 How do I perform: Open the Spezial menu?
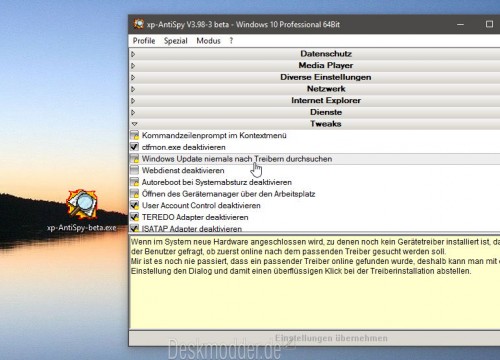(x=176, y=41)
